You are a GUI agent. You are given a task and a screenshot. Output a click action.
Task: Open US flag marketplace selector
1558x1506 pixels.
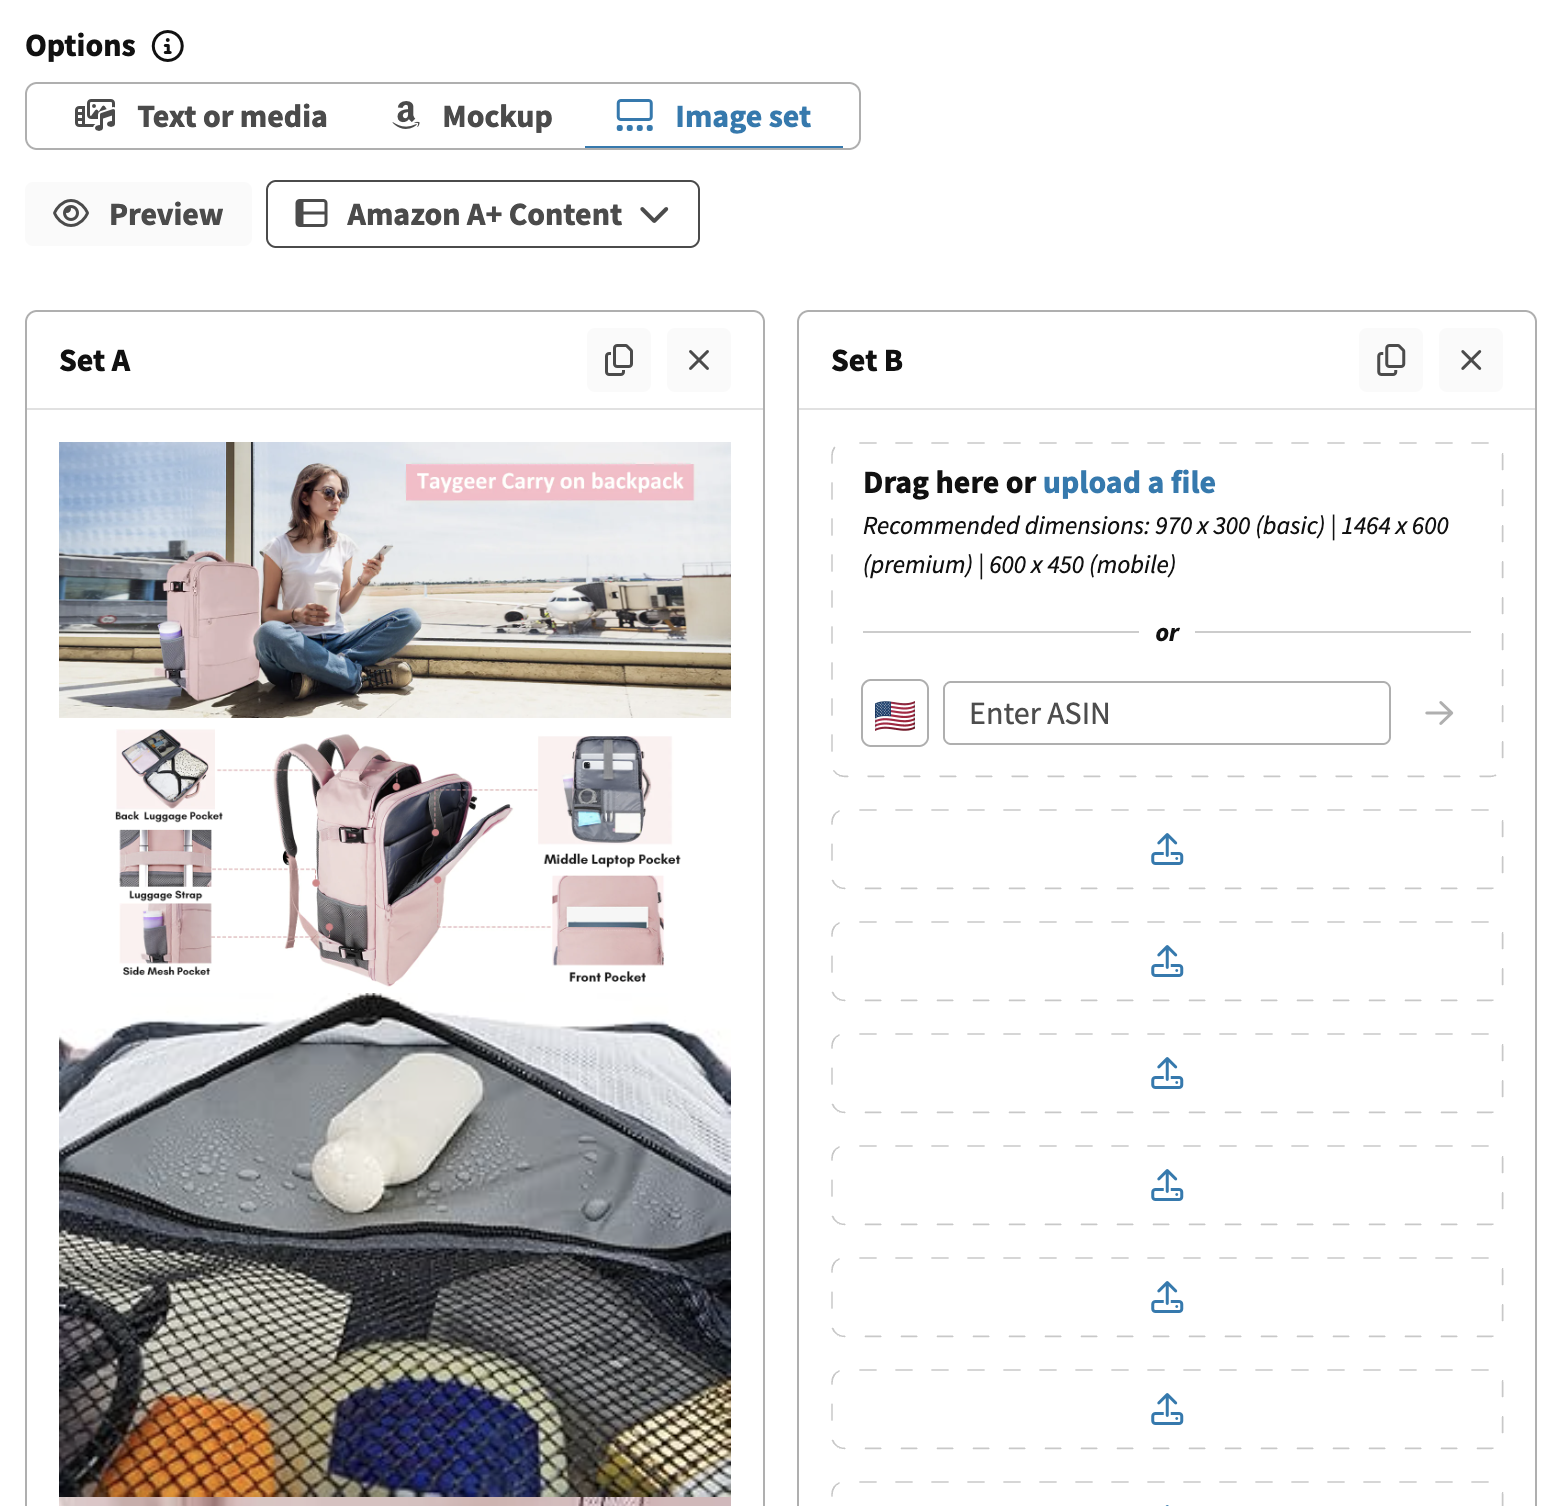895,713
